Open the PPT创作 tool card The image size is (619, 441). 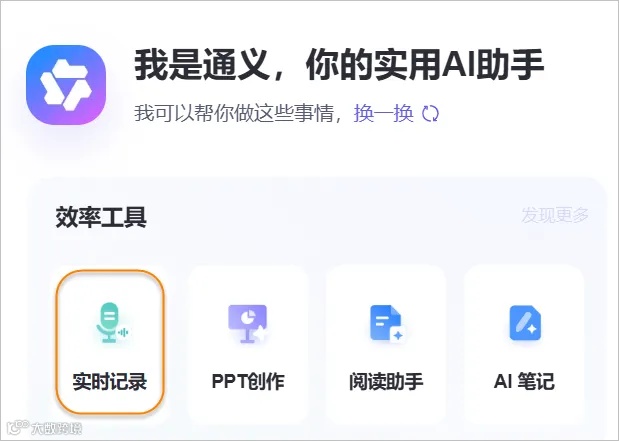248,344
